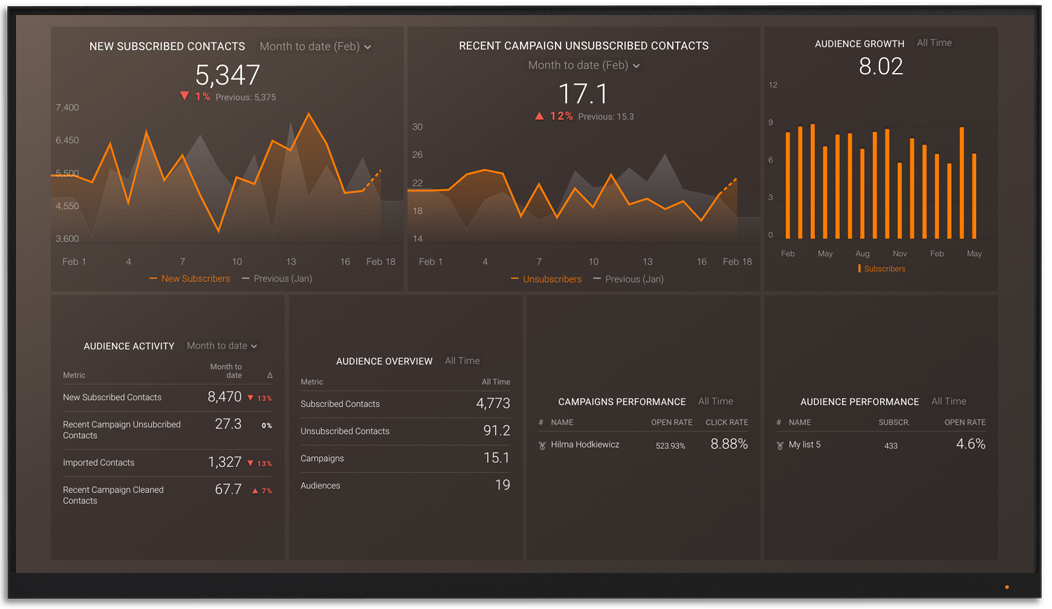Image resolution: width=1052 pixels, height=609 pixels.
Task: Click the medal icon beside Hilma Hodkiewicz
Action: click(x=542, y=445)
